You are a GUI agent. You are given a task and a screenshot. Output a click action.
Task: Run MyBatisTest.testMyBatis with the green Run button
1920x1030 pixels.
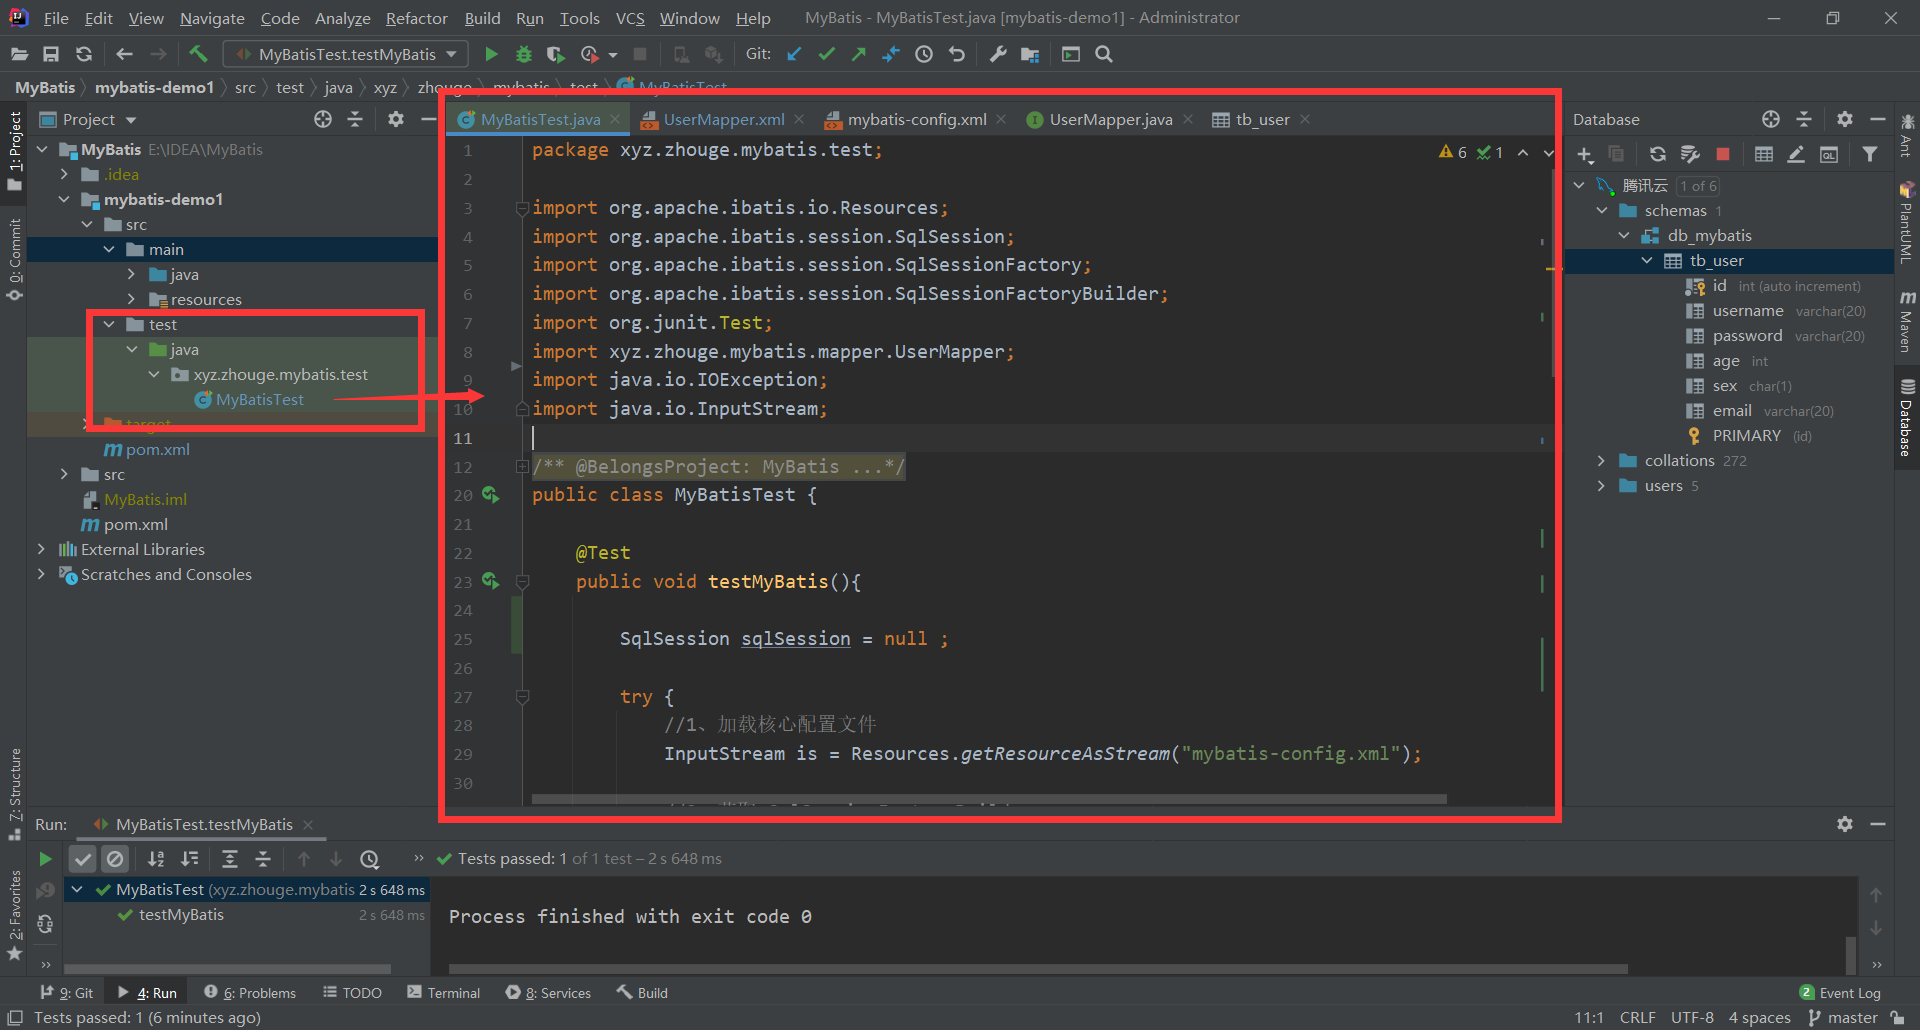[x=491, y=54]
